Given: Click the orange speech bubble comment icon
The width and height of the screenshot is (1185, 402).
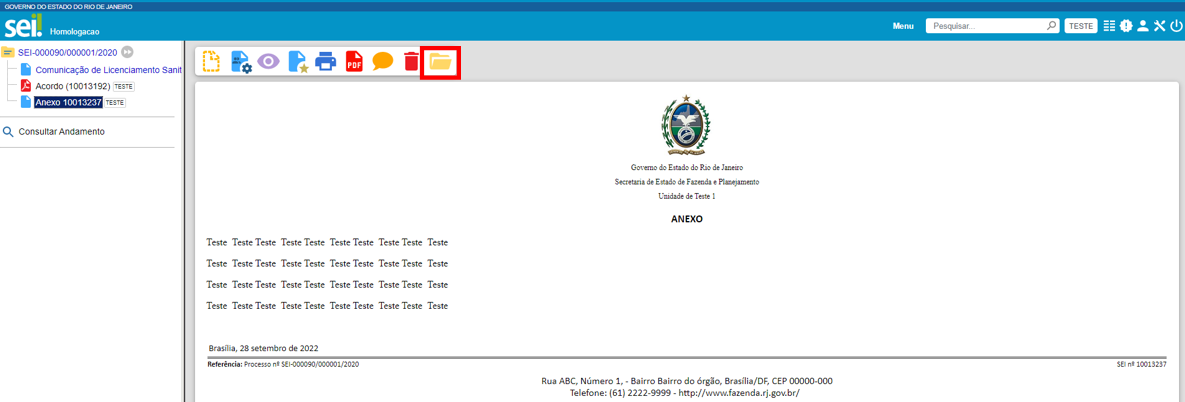Looking at the screenshot, I should coord(382,62).
